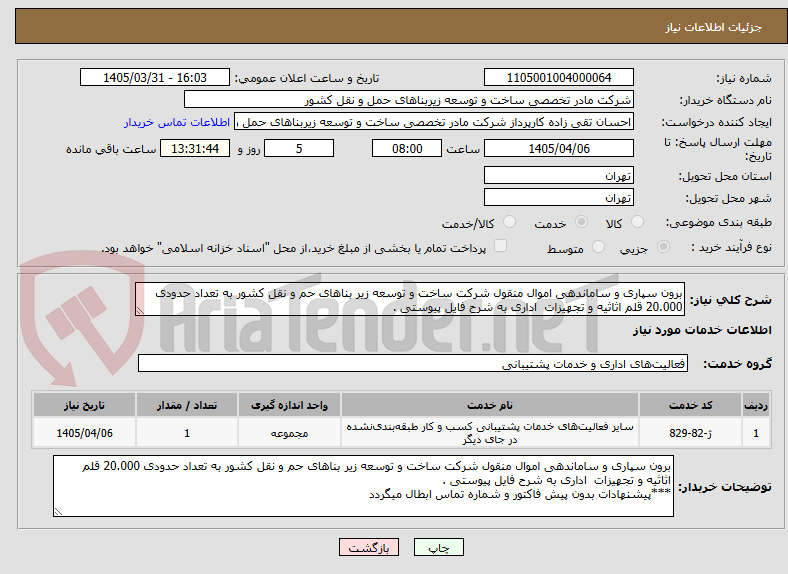Click the label نوع فرآیند خرید
Image resolution: width=788 pixels, height=574 pixels.
(x=731, y=247)
